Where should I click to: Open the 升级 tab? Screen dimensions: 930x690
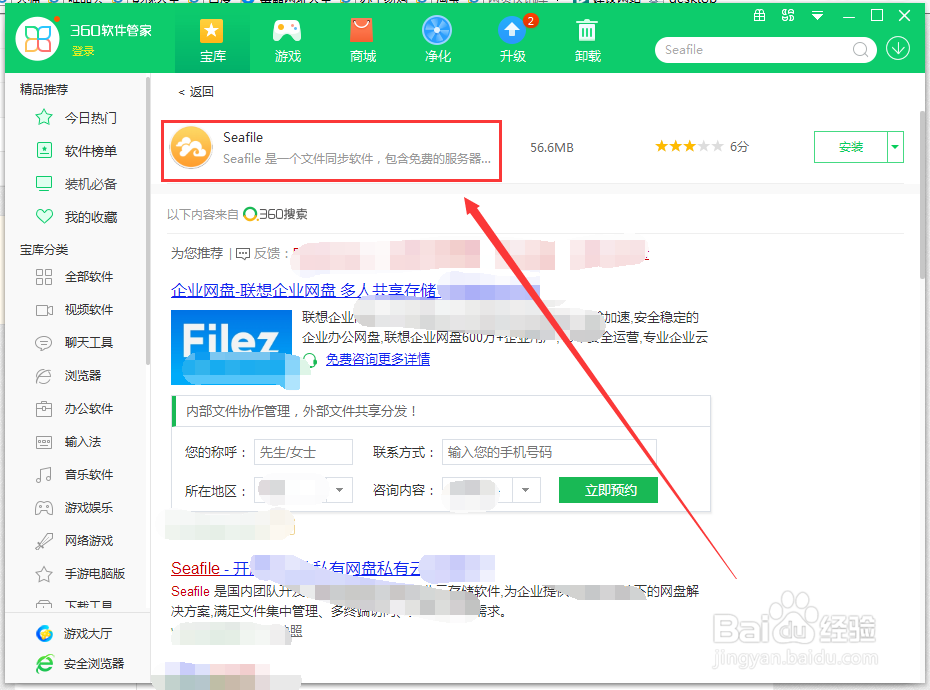tap(513, 41)
